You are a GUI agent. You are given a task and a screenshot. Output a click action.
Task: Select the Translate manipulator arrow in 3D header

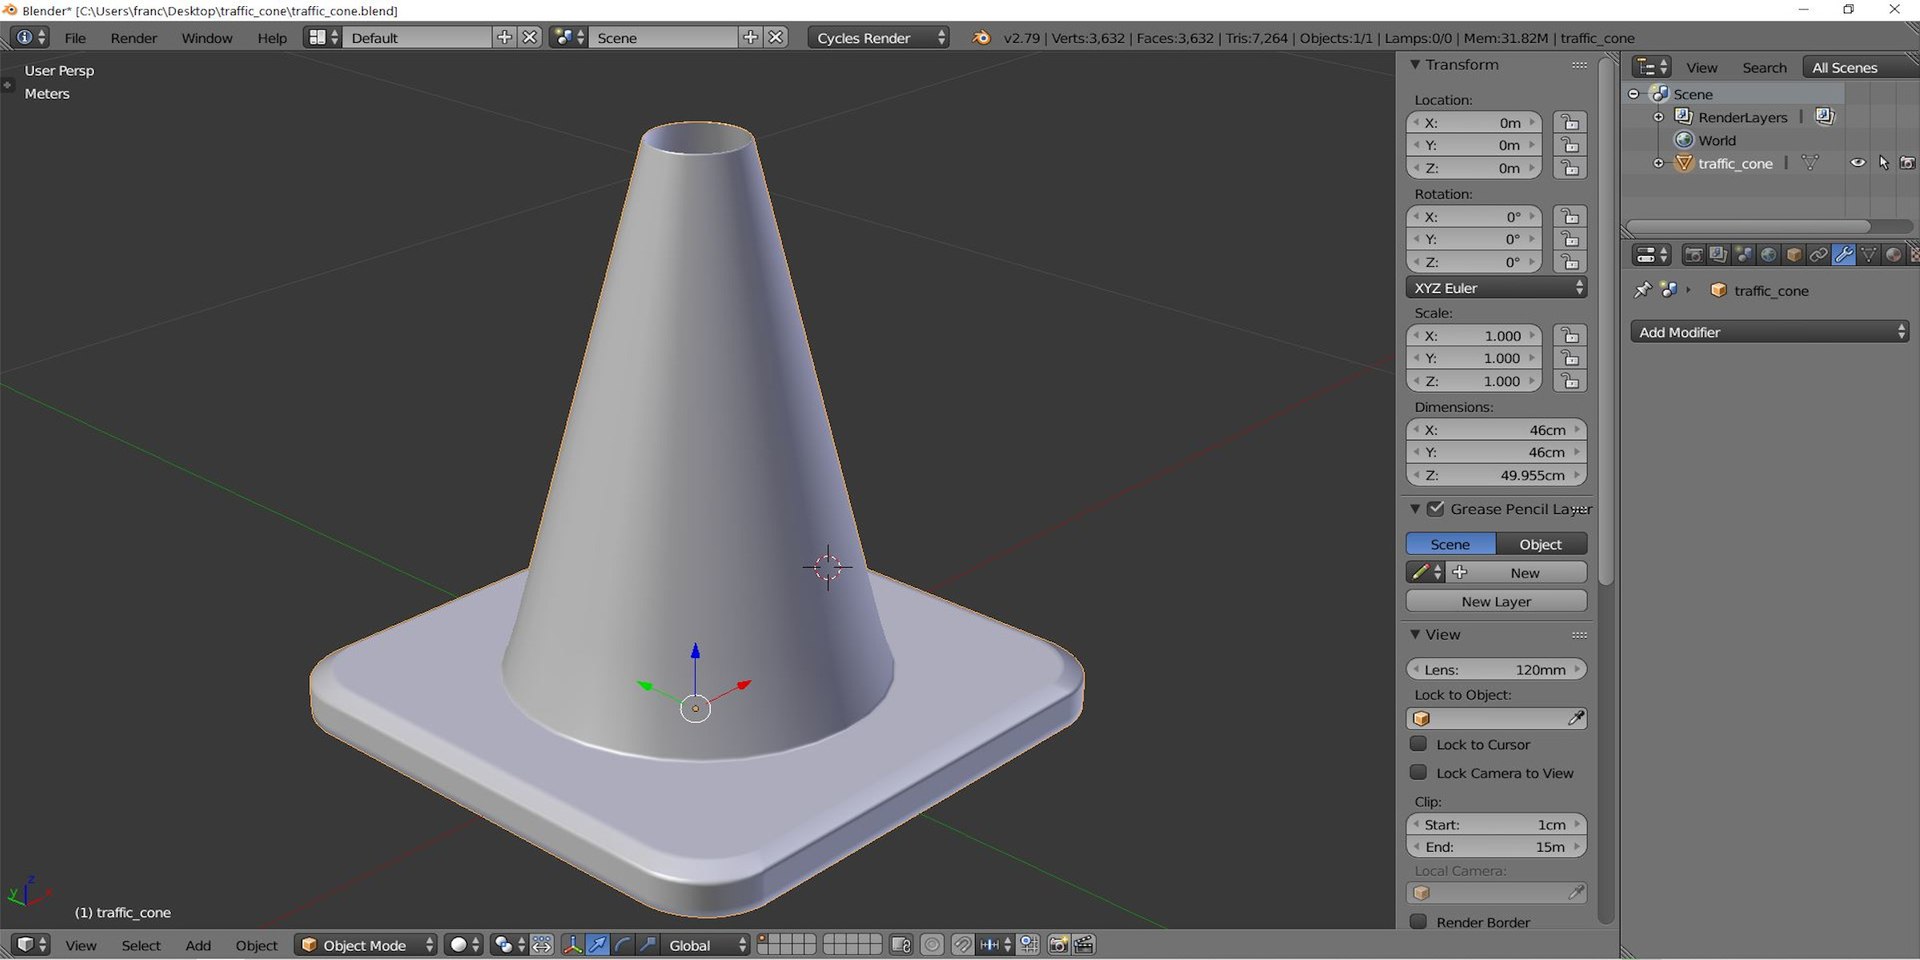coord(598,945)
